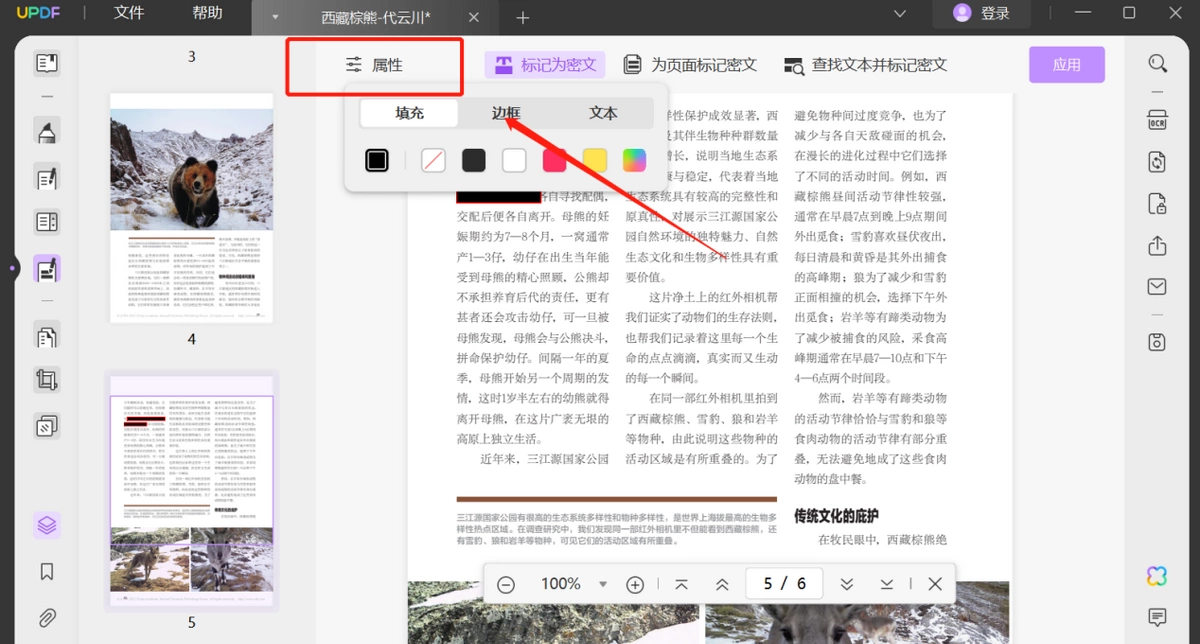The width and height of the screenshot is (1200, 644).
Task: Run OCR text recognition
Action: [x=1158, y=120]
